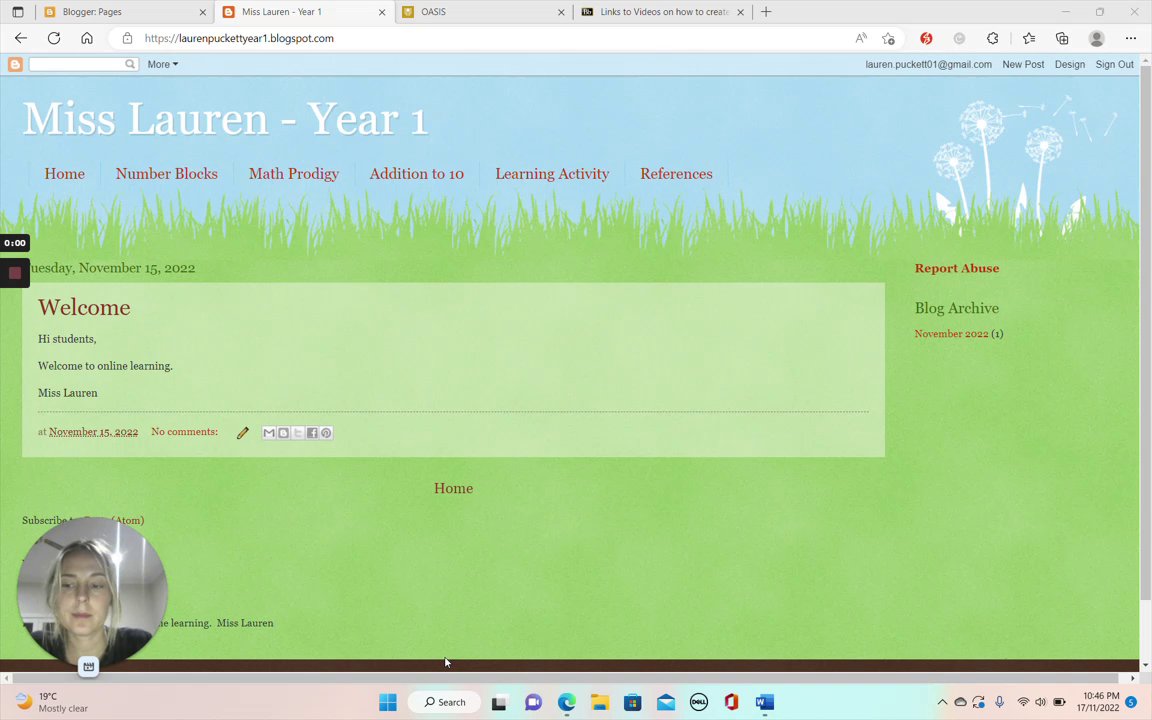Open the Extensions puzzle icon

993,38
